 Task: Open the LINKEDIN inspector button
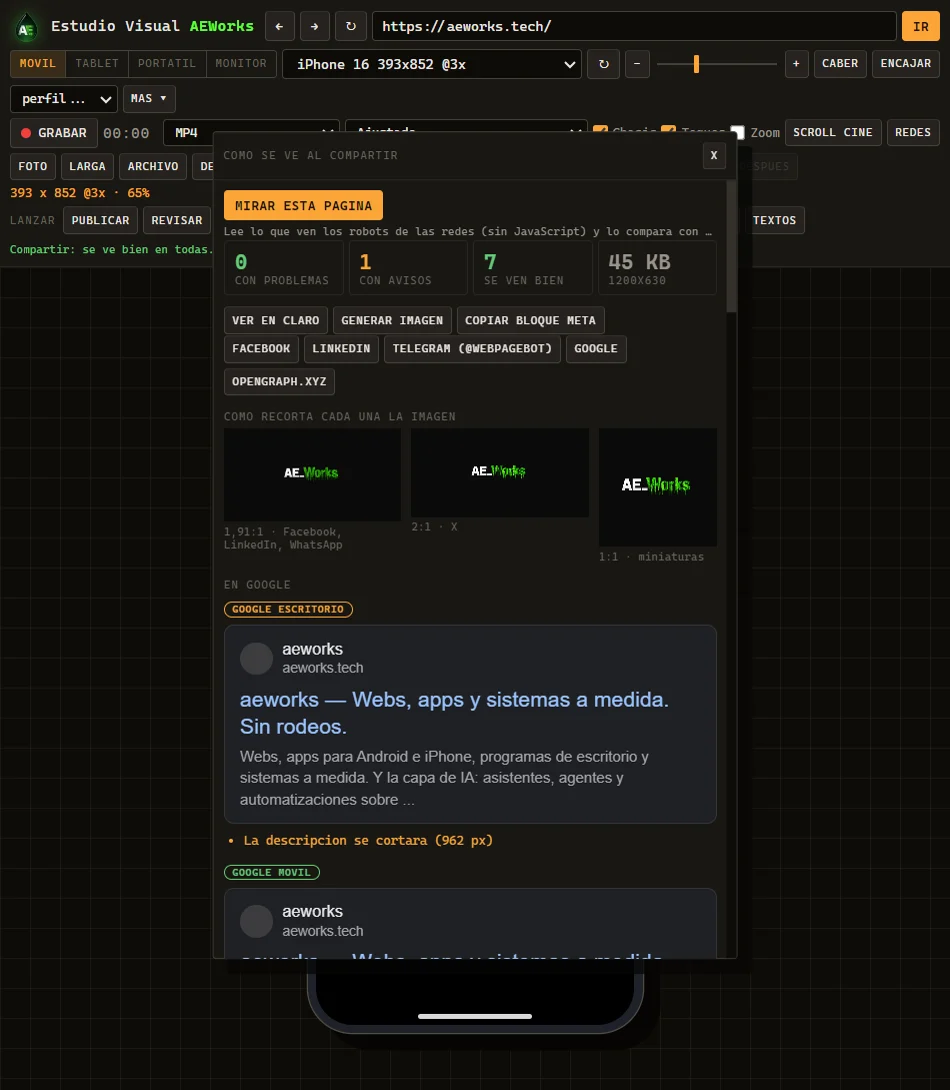pyautogui.click(x=341, y=348)
